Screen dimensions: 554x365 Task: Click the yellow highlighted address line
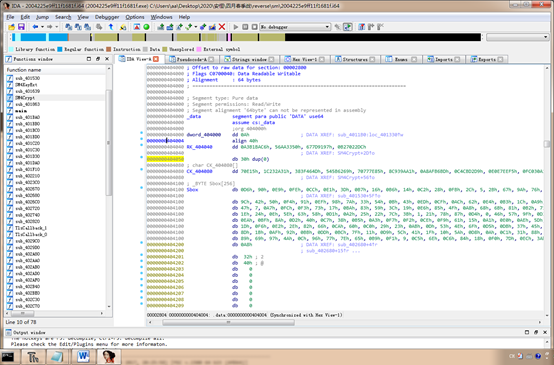coord(165,159)
